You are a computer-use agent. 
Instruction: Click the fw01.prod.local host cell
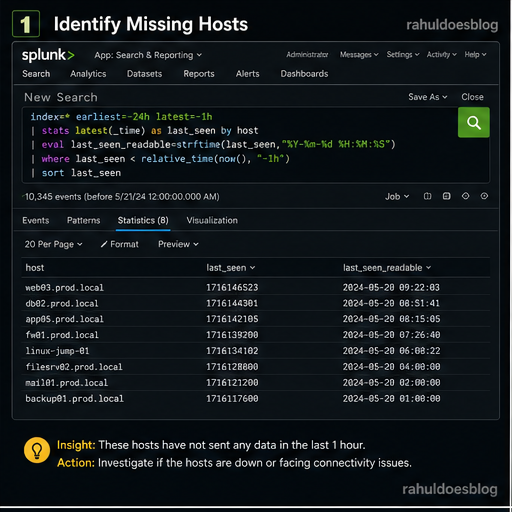[62, 335]
